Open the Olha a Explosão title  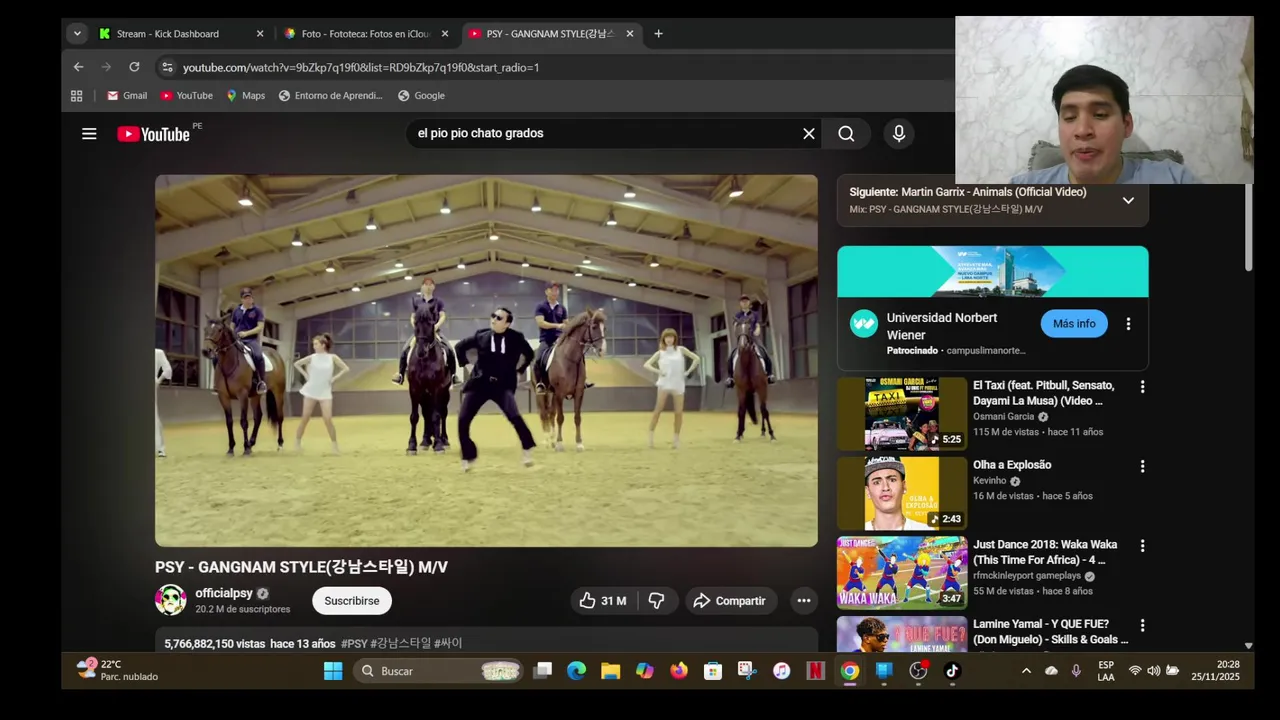point(1012,465)
